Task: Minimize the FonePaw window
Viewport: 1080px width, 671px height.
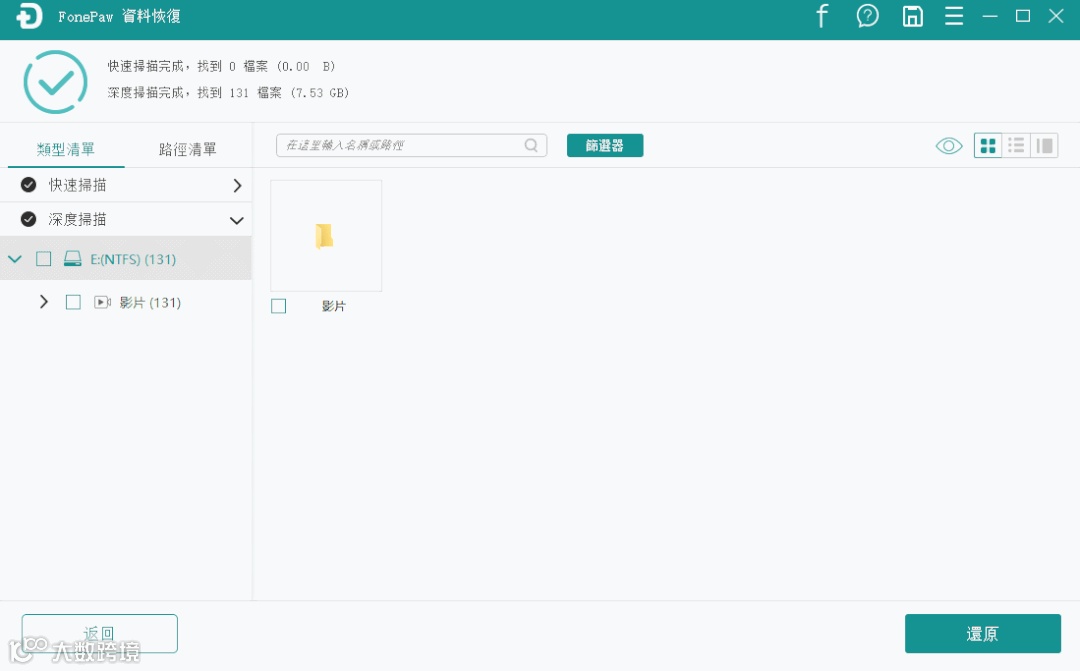Action: [x=990, y=16]
